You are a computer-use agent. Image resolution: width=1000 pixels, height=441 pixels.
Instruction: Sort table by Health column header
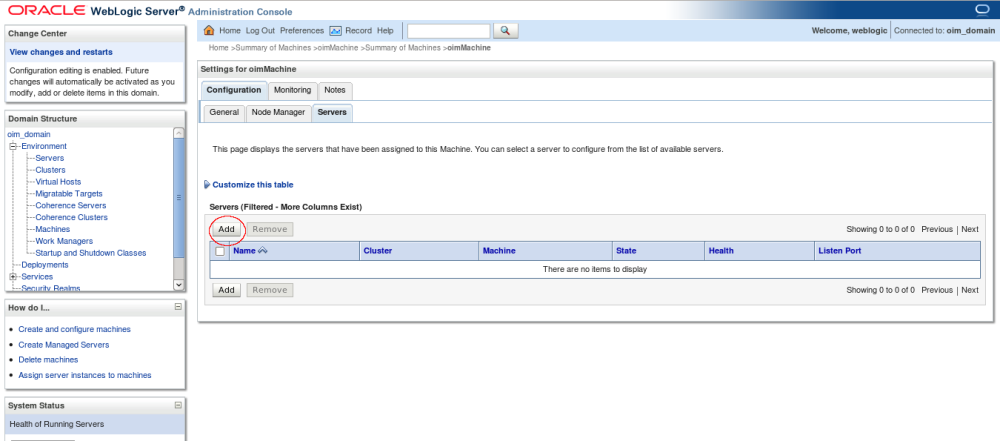(721, 251)
